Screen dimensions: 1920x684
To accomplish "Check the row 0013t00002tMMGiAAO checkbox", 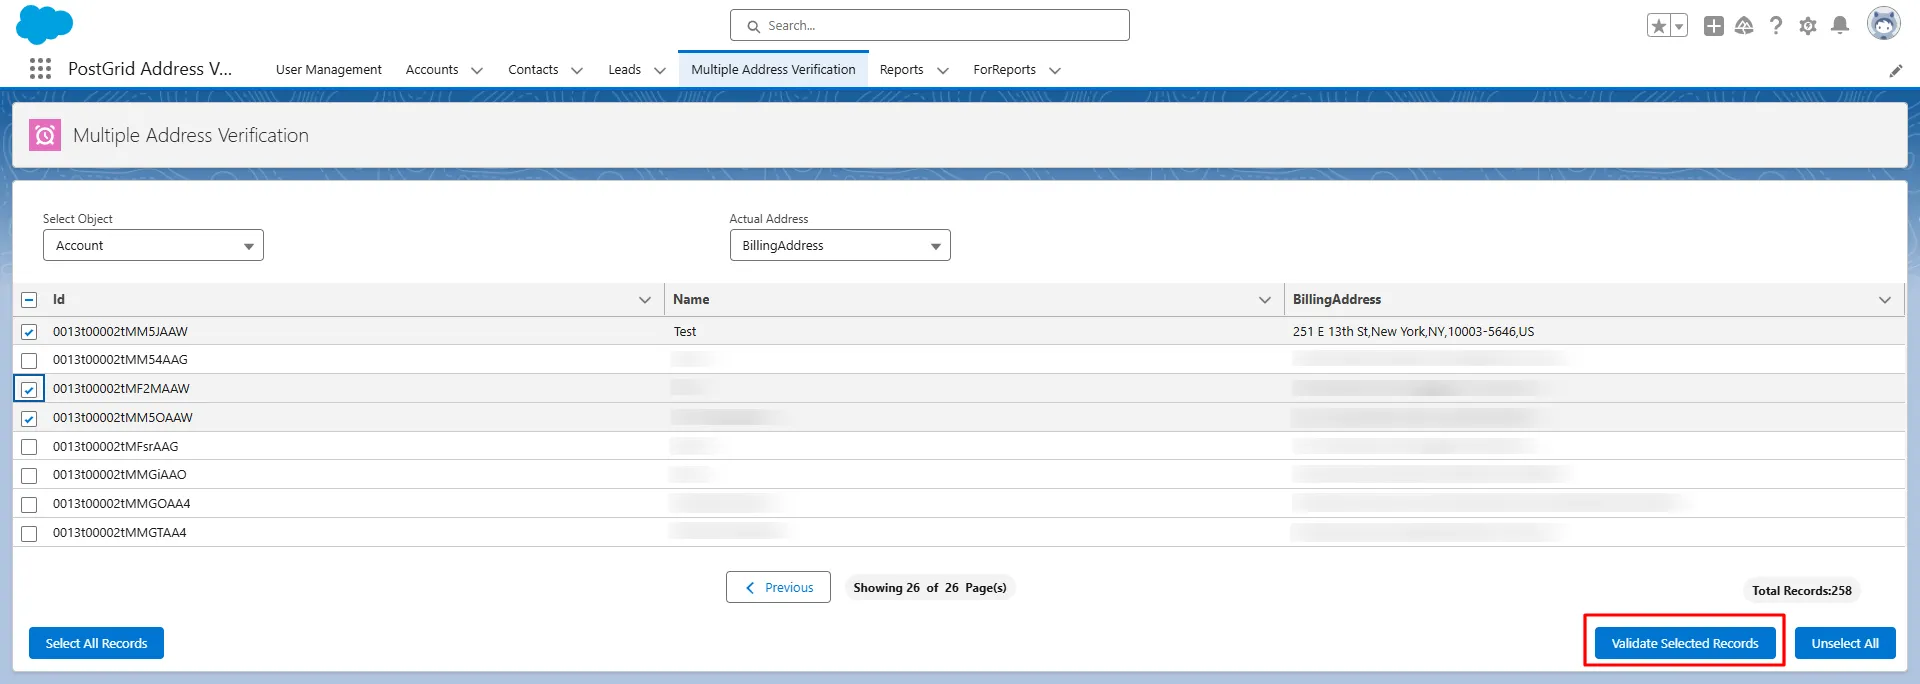I will pyautogui.click(x=29, y=475).
